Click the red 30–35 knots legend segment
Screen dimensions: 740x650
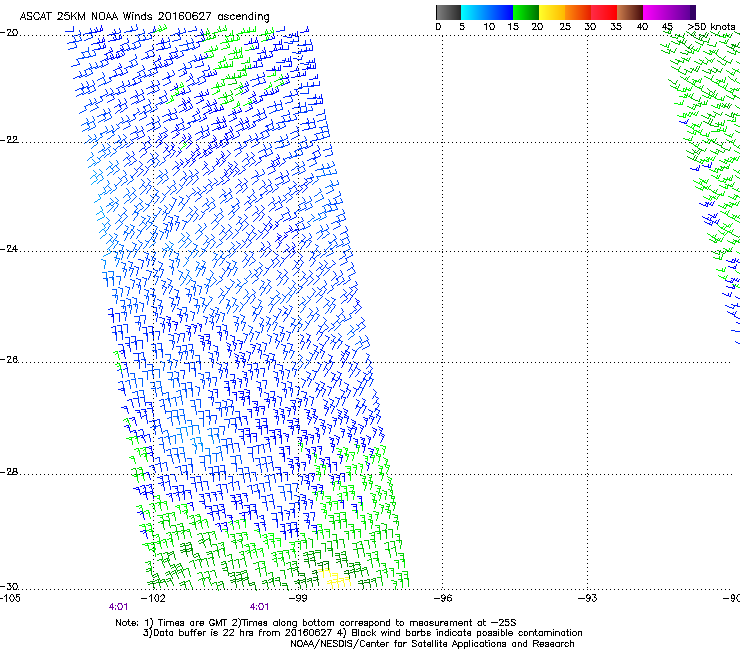pos(604,12)
